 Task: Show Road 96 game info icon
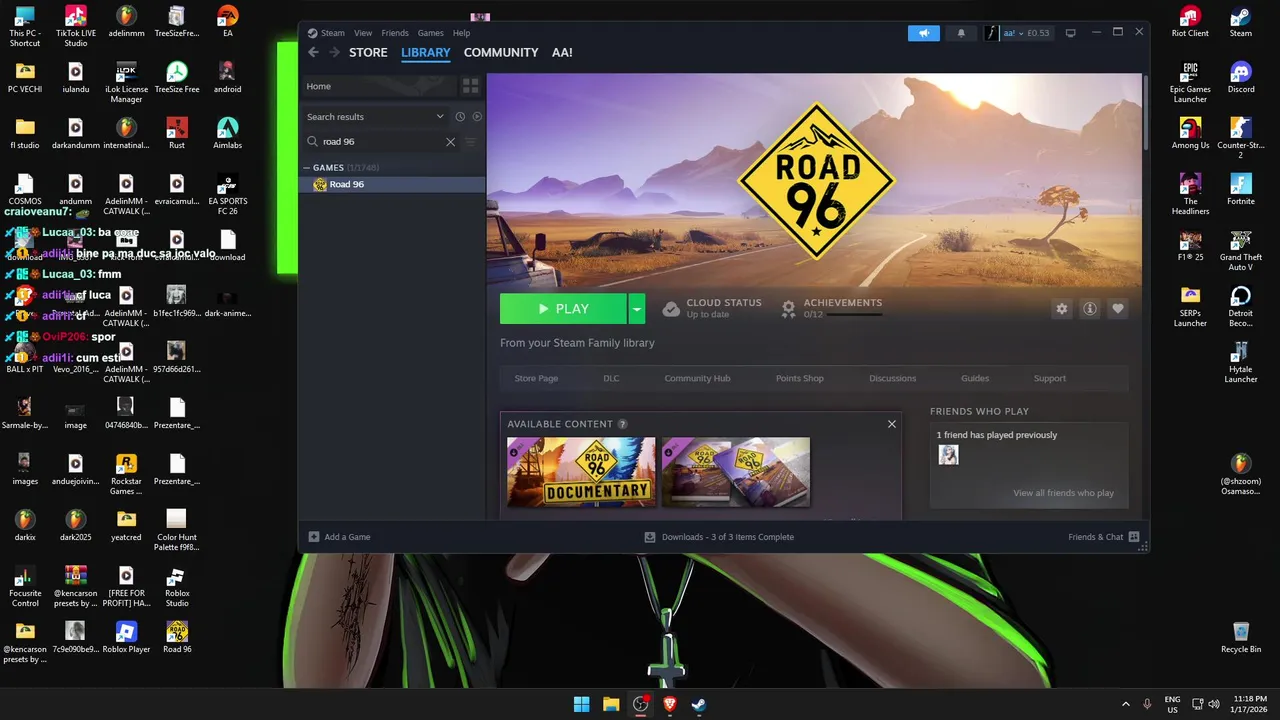click(x=1090, y=309)
